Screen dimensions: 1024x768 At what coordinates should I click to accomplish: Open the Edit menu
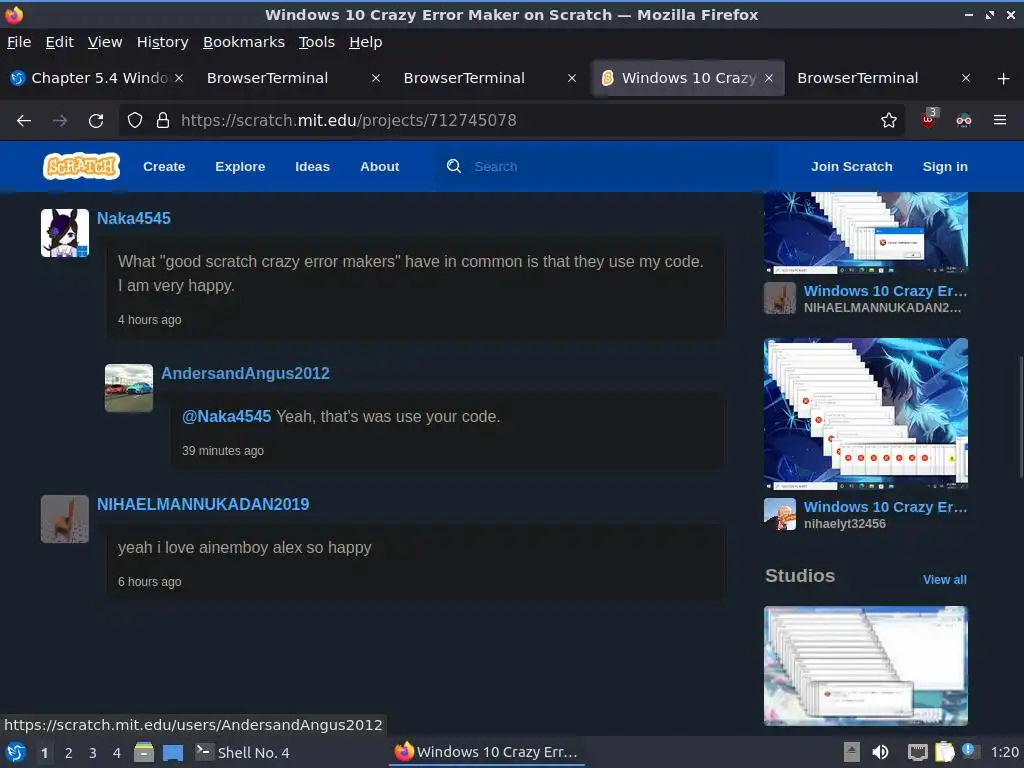point(59,42)
